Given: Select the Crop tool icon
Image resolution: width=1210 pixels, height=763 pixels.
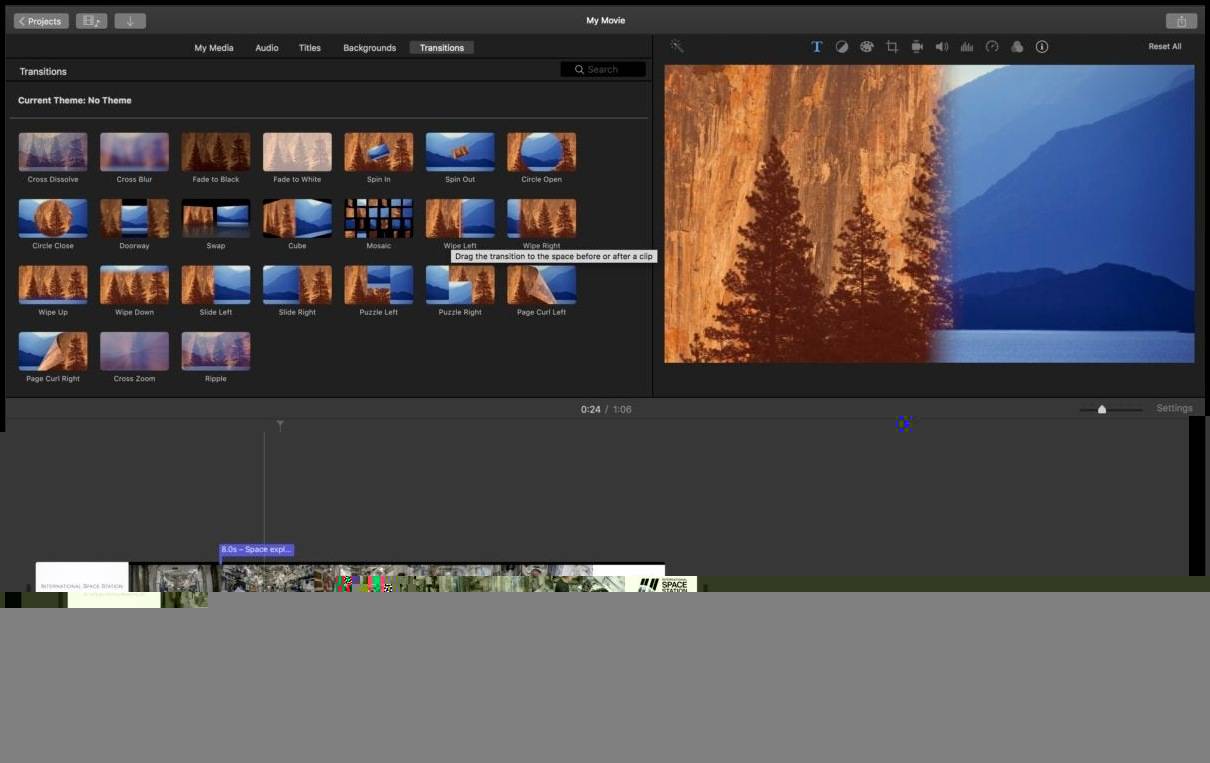Looking at the screenshot, I should point(891,47).
